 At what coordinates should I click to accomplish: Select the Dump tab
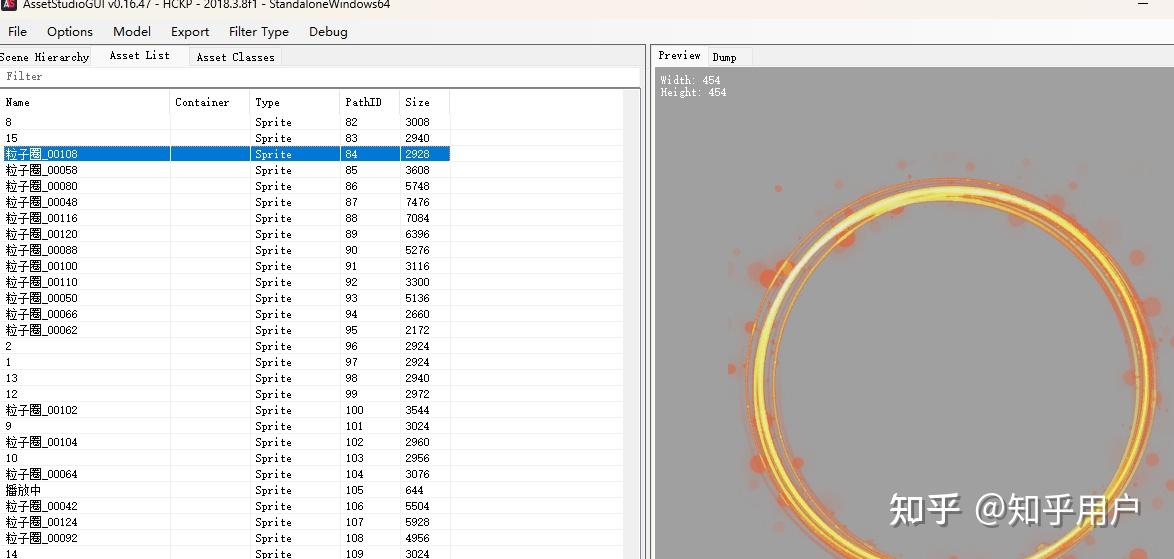coord(724,57)
